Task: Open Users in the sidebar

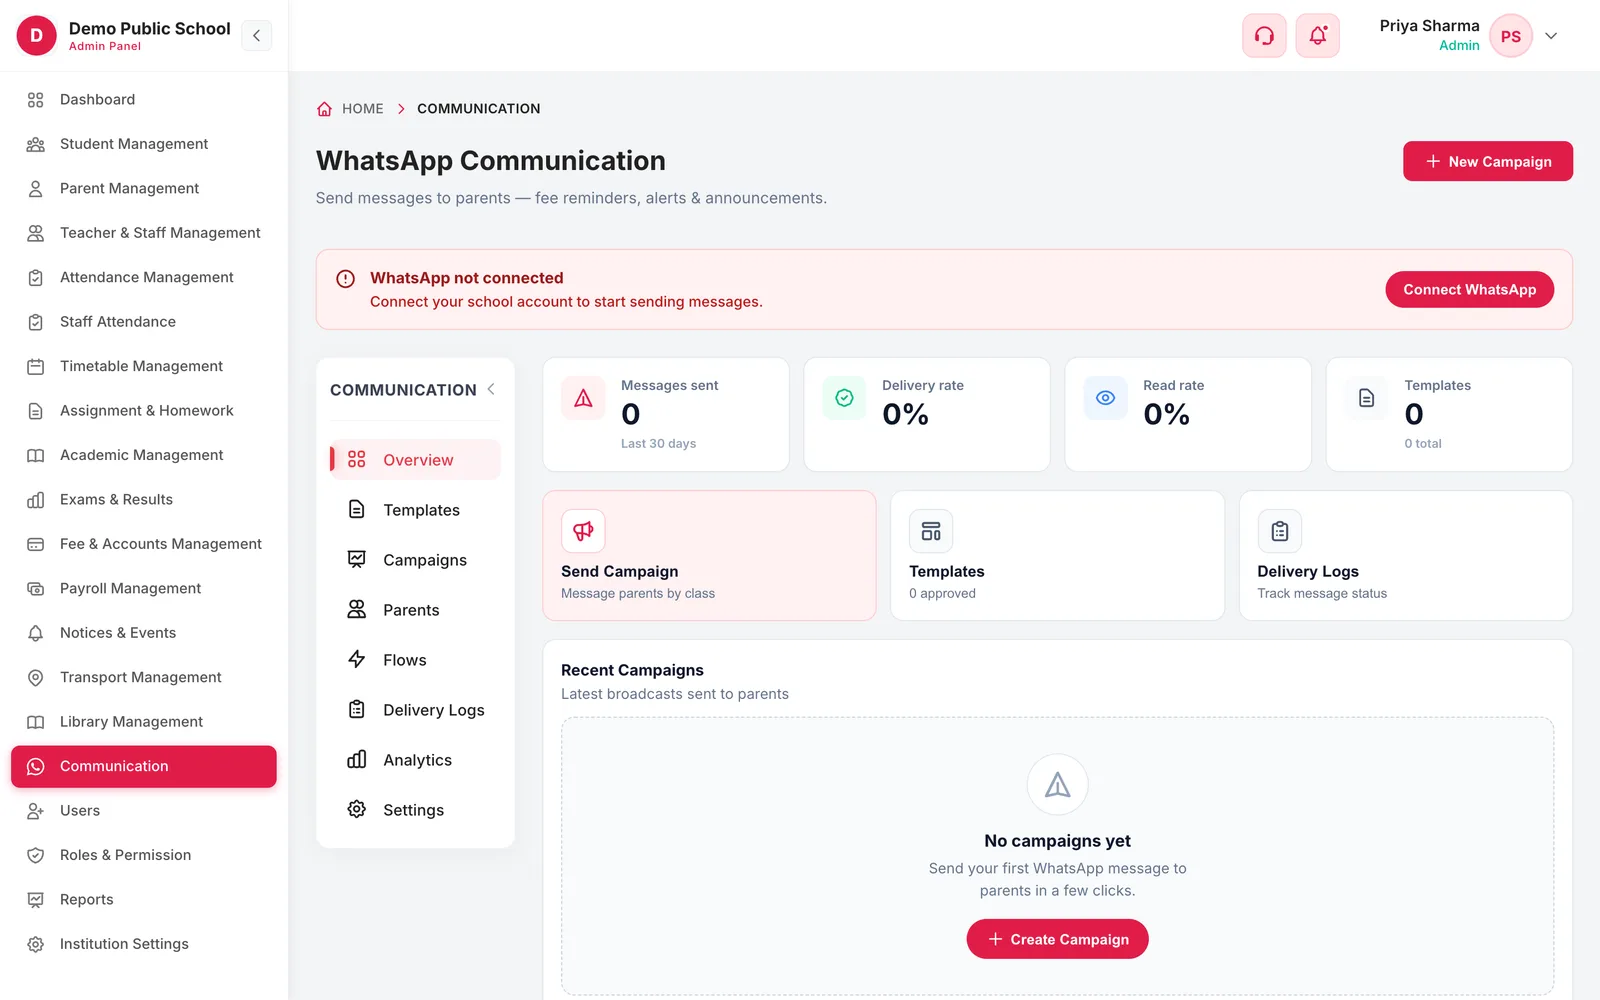Action: pyautogui.click(x=144, y=811)
